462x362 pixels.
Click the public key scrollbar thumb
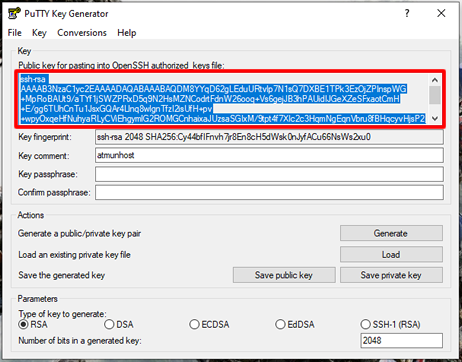pyautogui.click(x=435, y=95)
